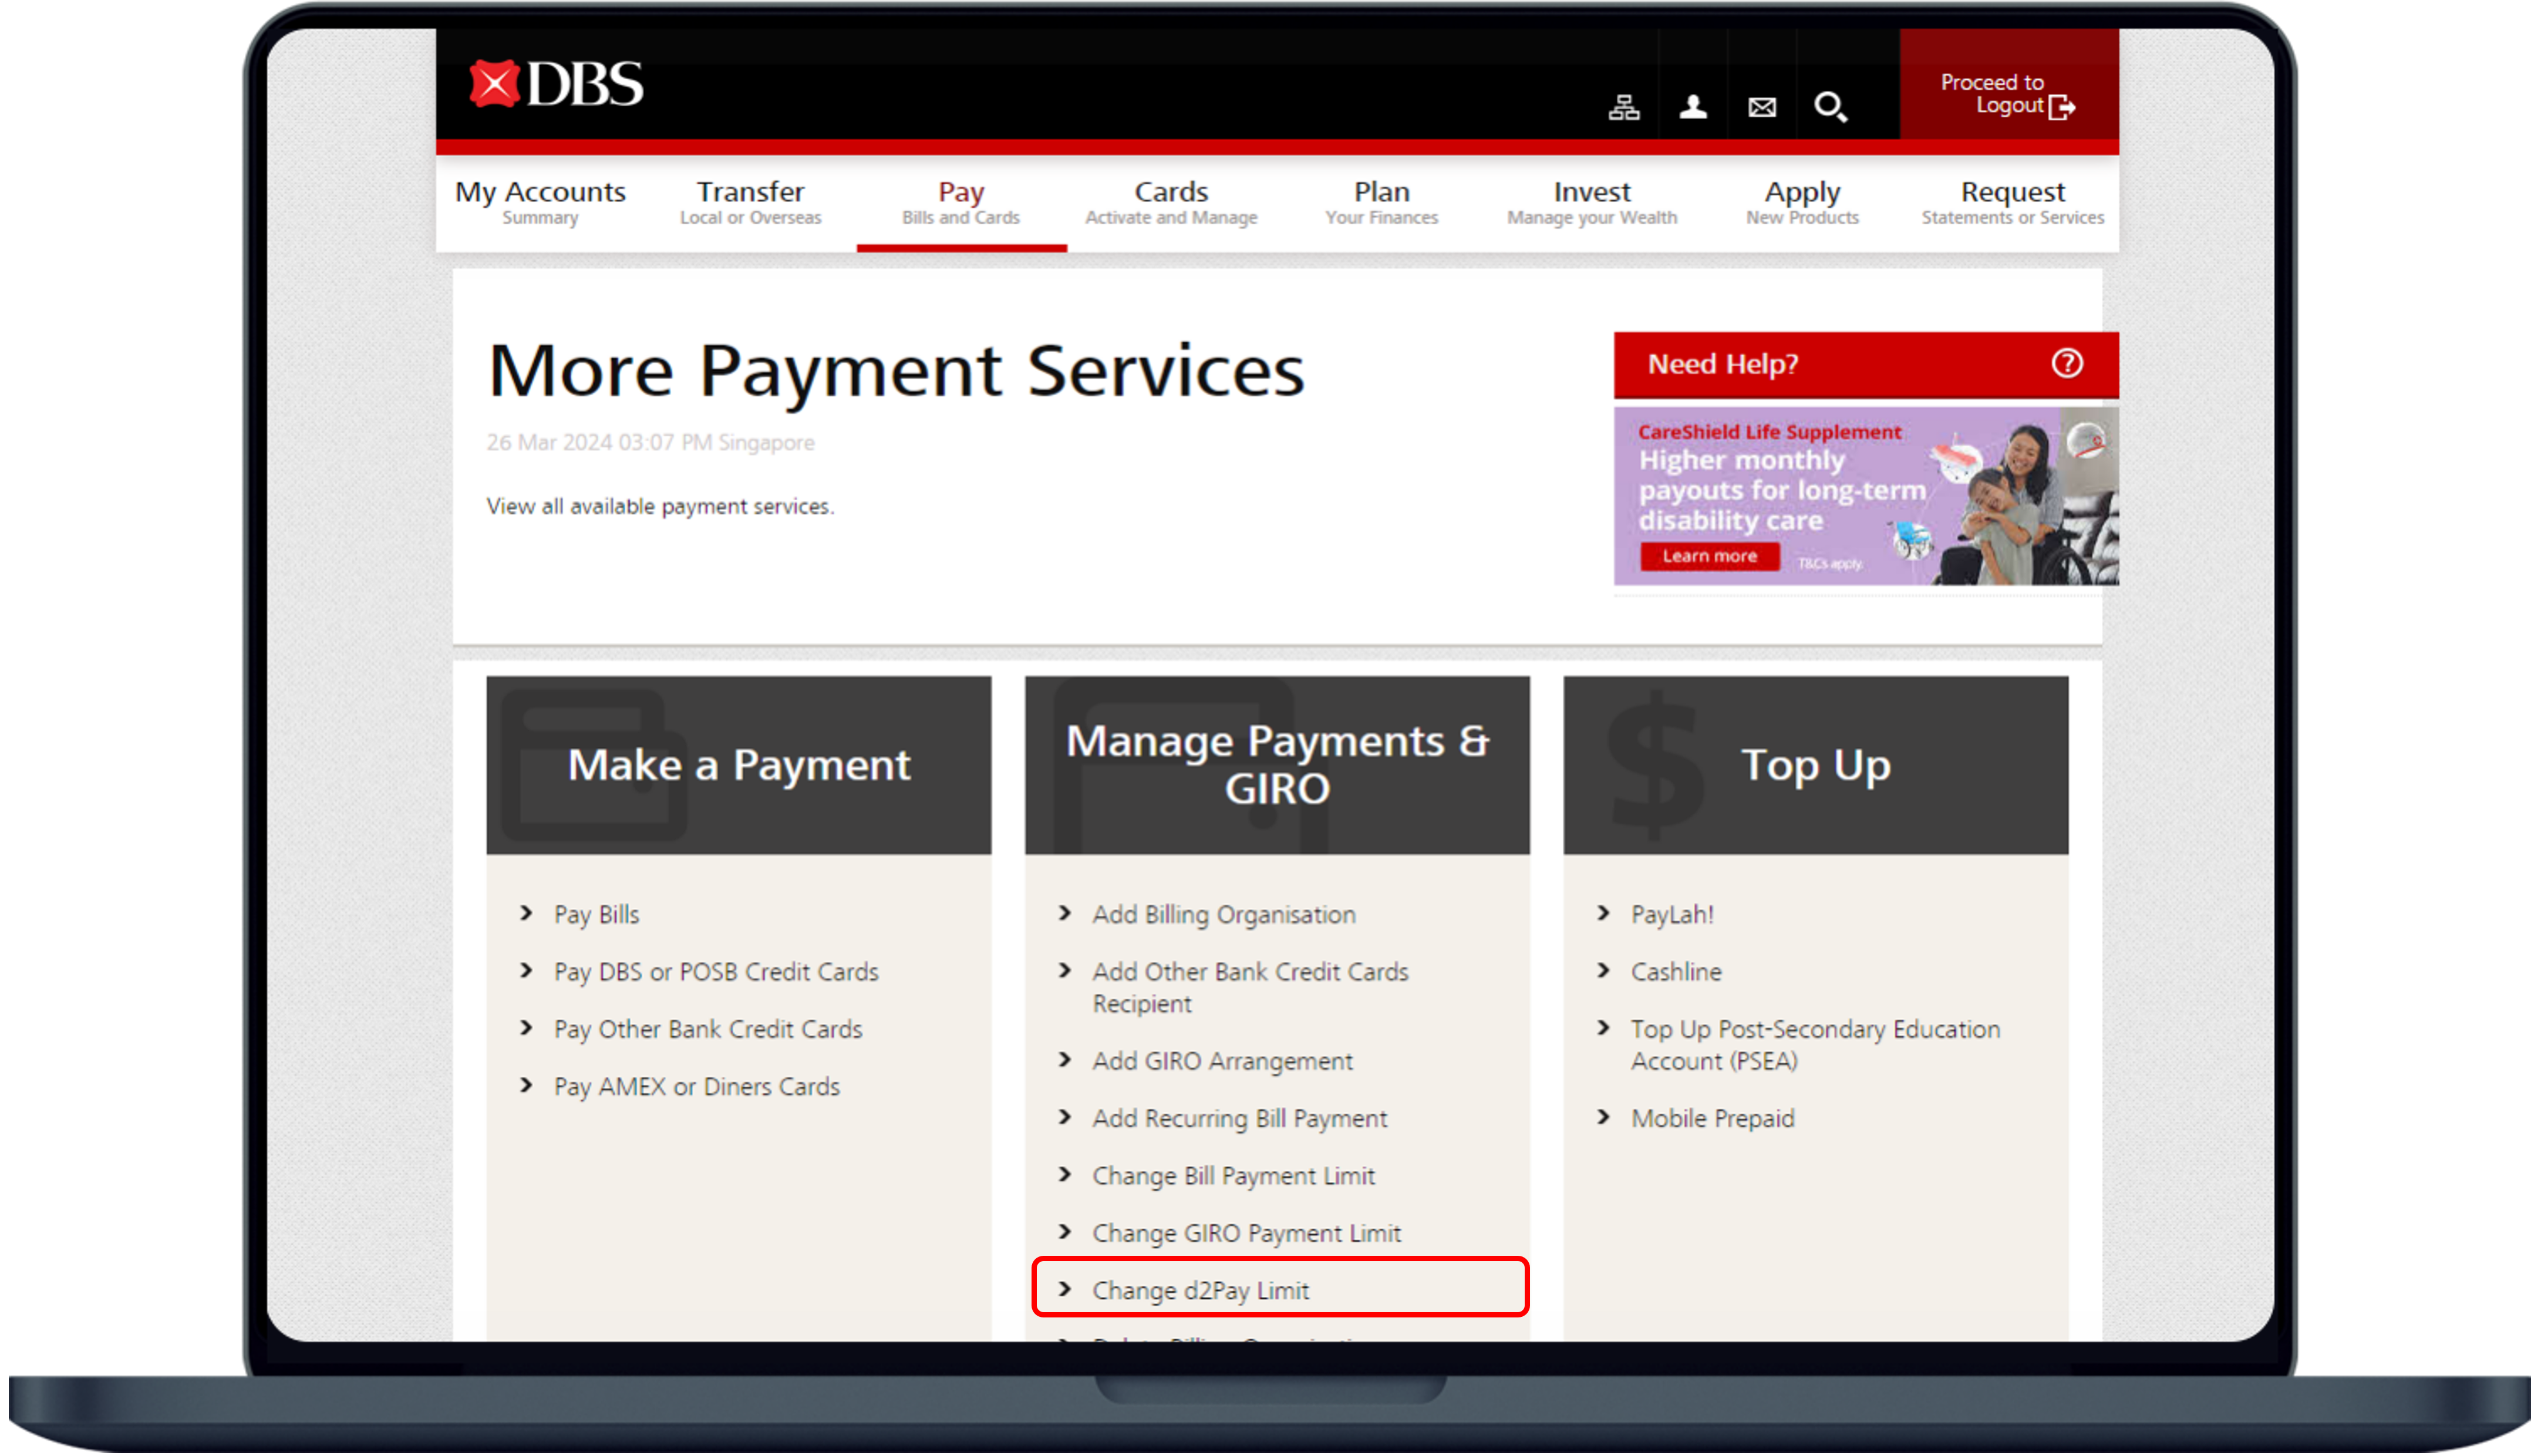Click chevron beside PayLah!
The width and height of the screenshot is (2531, 1456).
1603,913
